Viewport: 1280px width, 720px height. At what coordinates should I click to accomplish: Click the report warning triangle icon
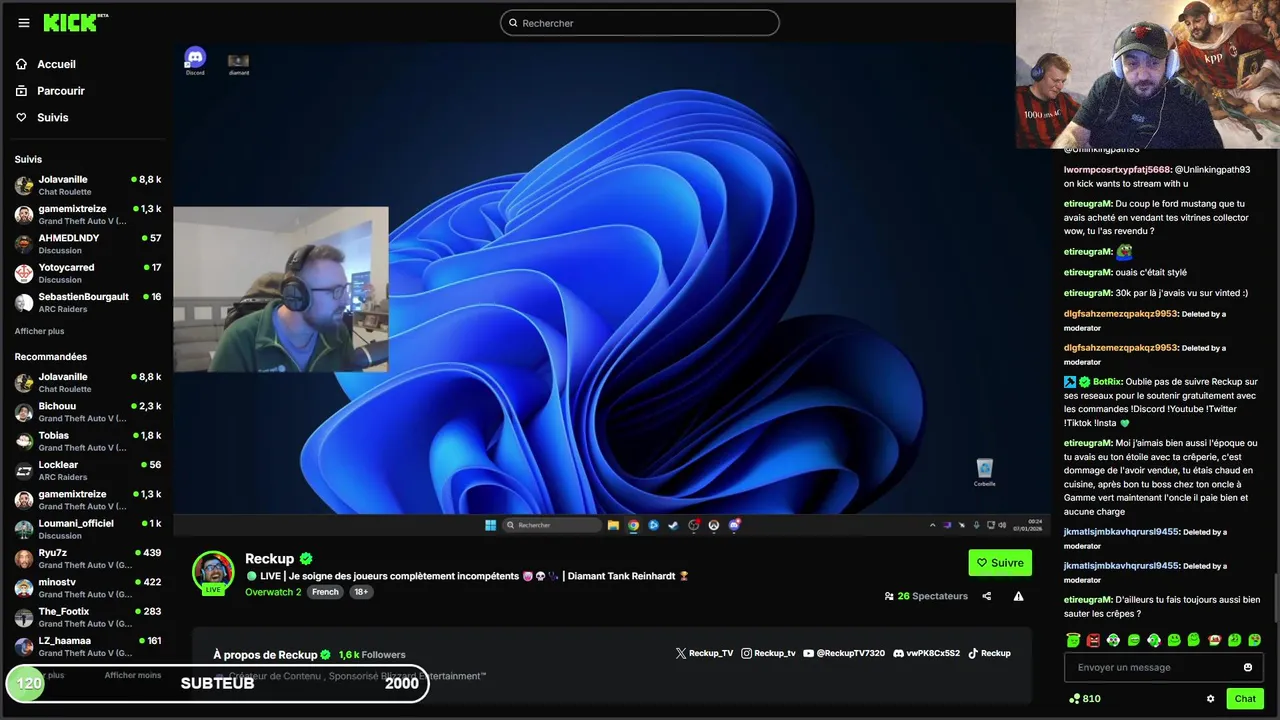click(1018, 596)
